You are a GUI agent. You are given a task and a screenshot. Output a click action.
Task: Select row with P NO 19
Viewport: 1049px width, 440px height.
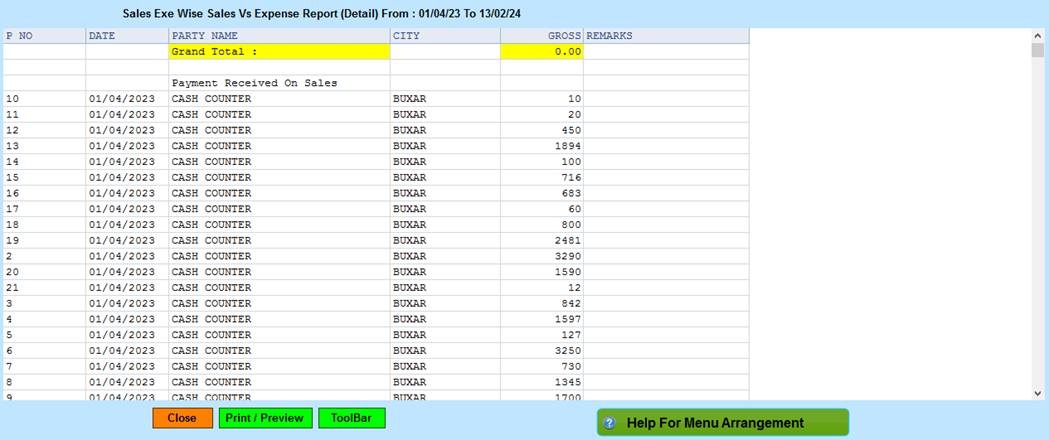pyautogui.click(x=44, y=240)
